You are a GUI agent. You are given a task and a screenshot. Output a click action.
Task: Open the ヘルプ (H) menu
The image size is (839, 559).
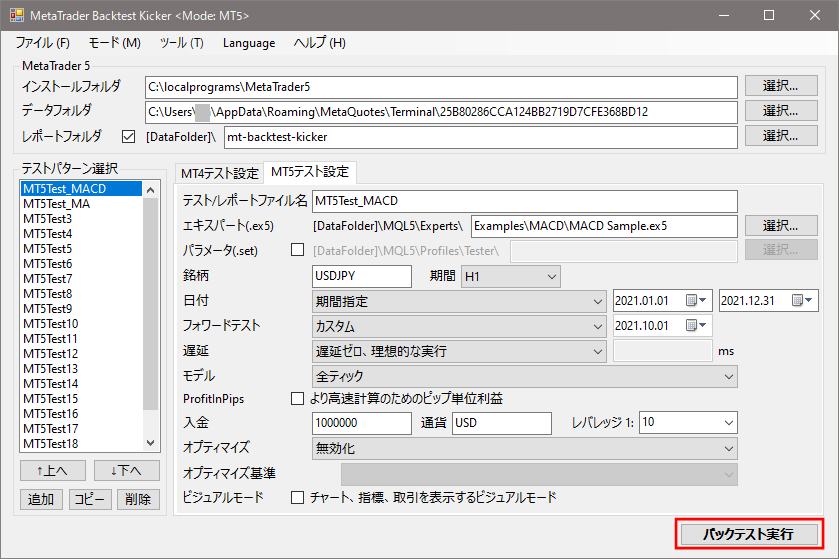pos(320,43)
